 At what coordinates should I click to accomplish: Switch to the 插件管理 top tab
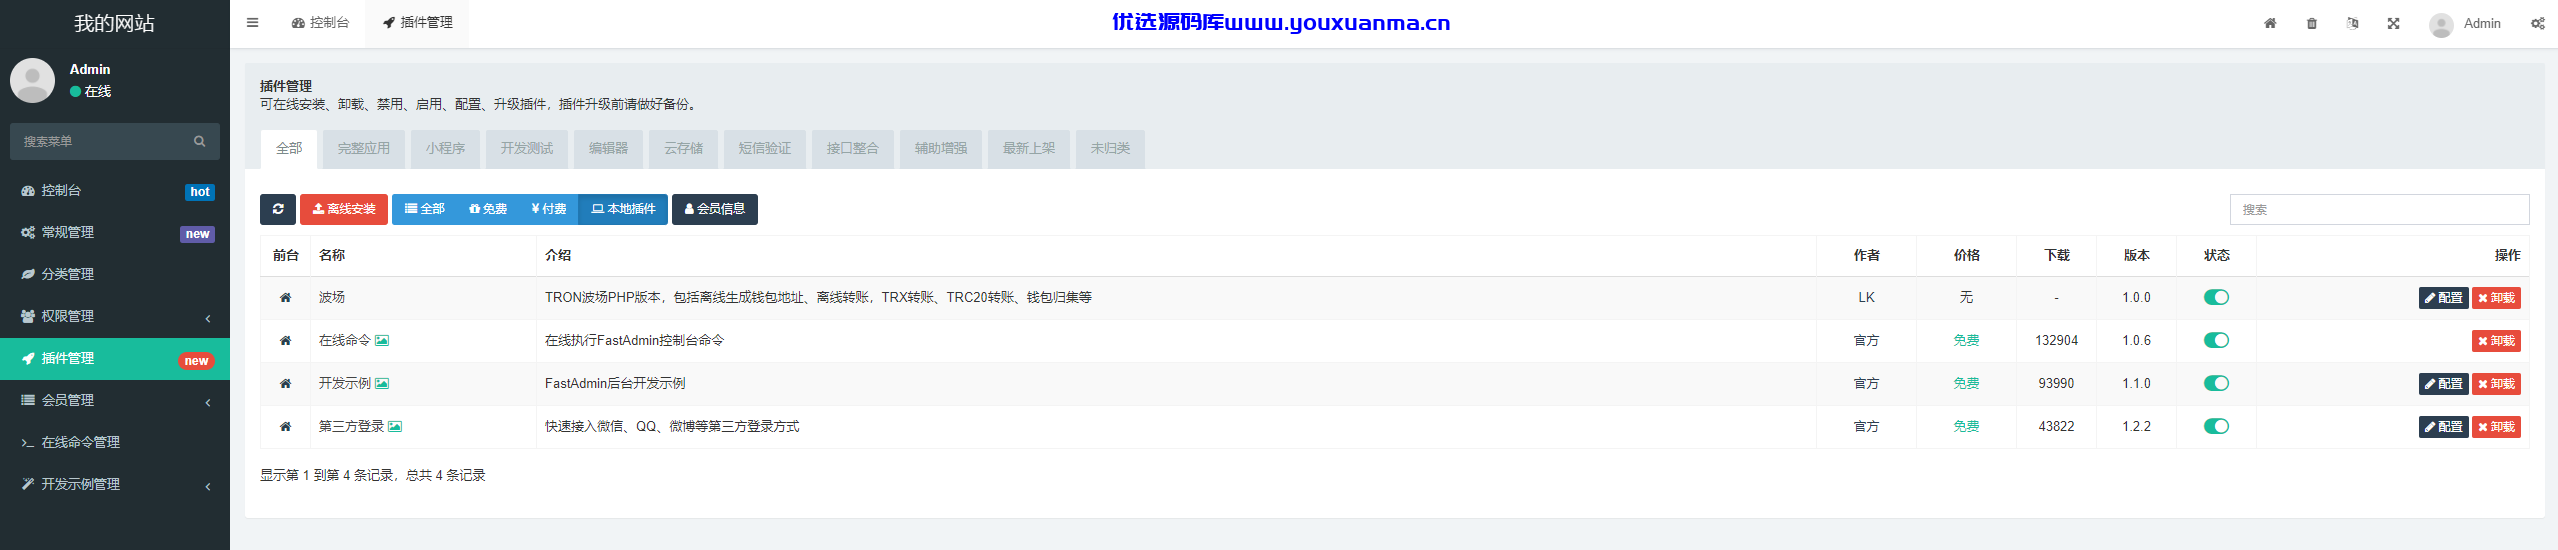point(417,23)
